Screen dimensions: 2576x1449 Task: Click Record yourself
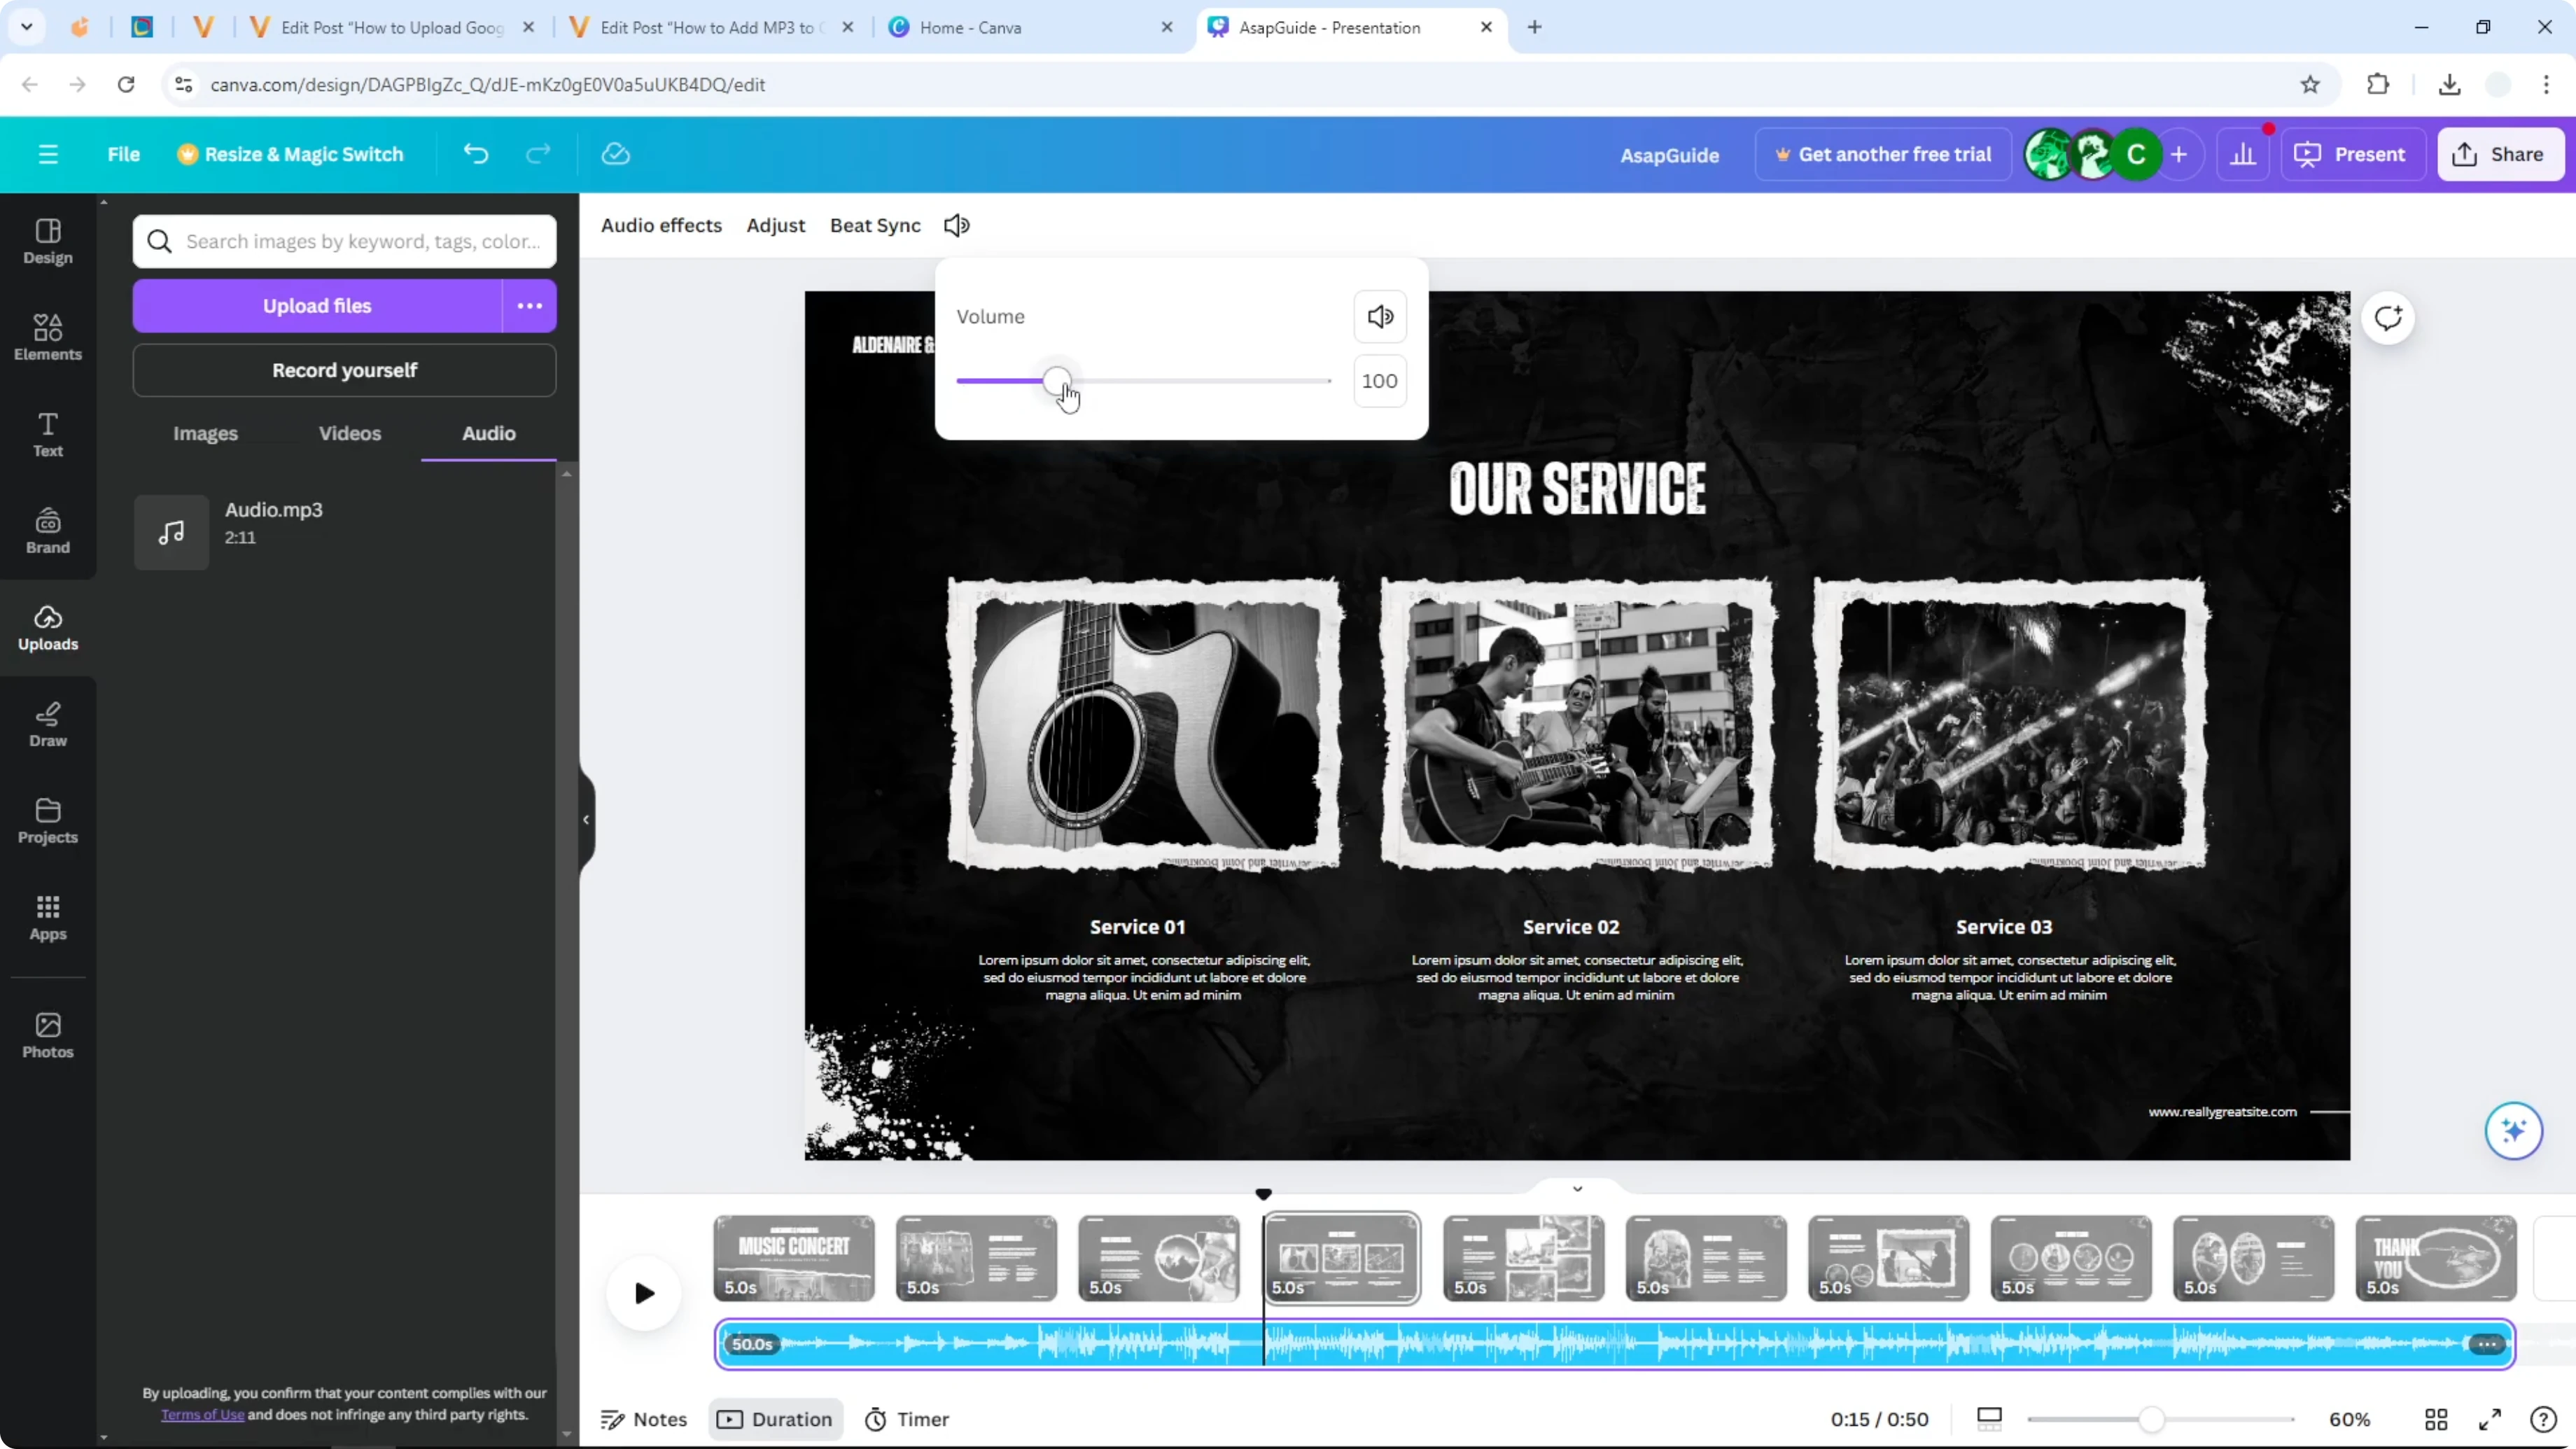pos(344,370)
